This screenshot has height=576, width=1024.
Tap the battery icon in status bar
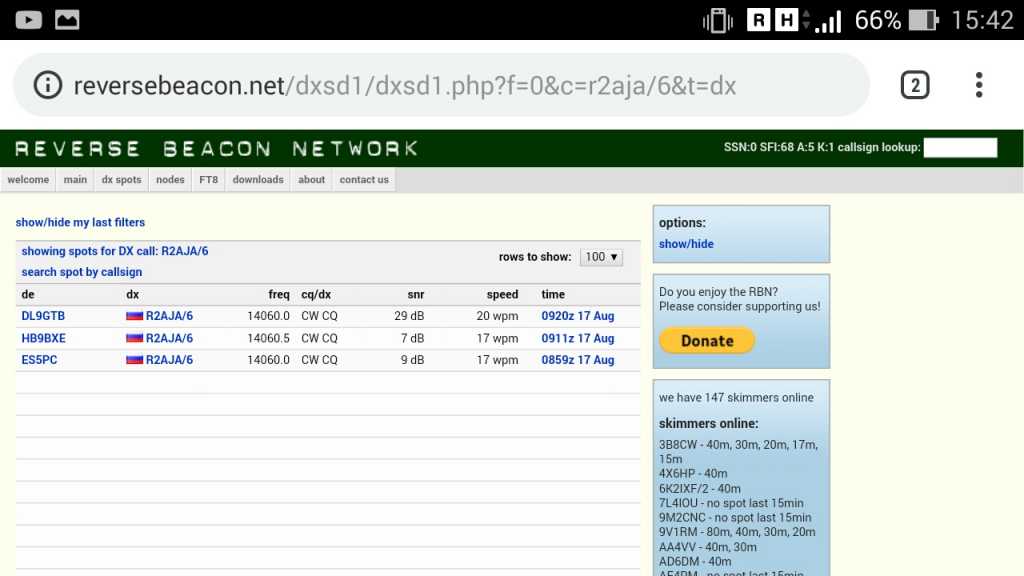pos(923,20)
